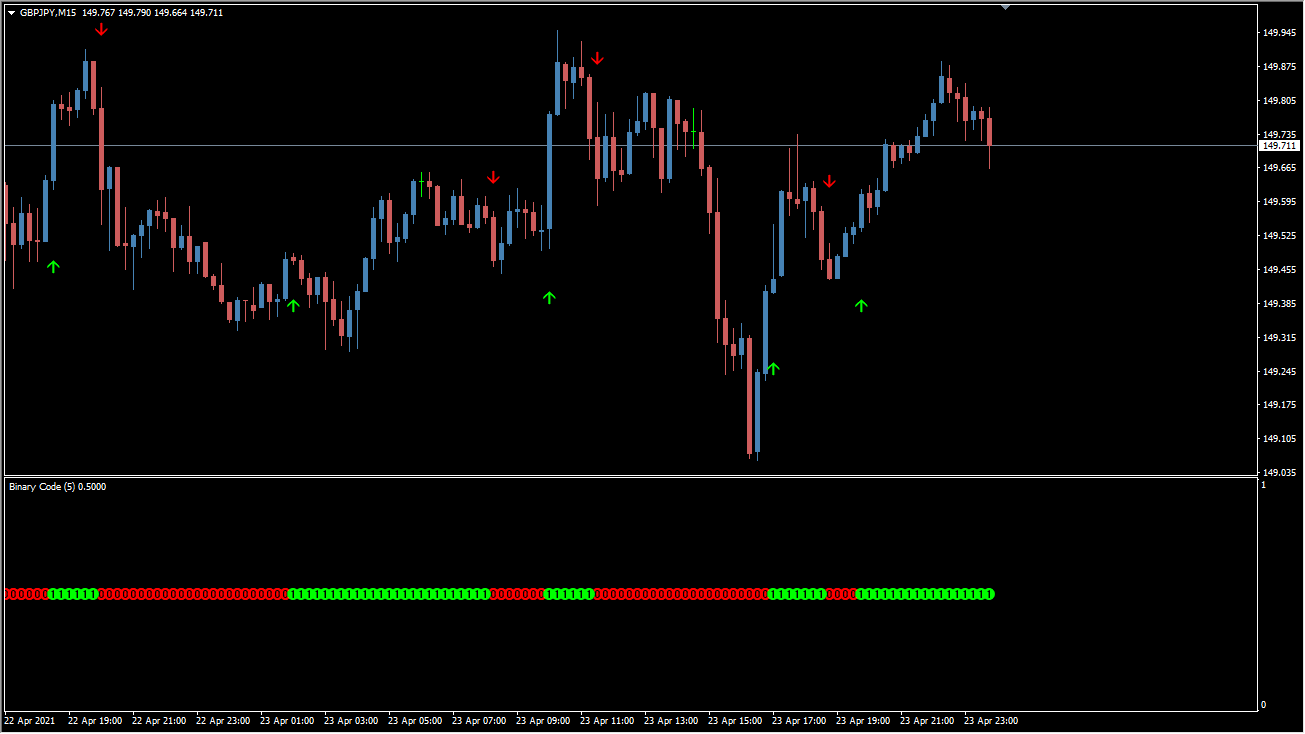Select the last green buy arrow after 23 Apr 19:00
The width and height of the screenshot is (1305, 734).
[x=861, y=304]
